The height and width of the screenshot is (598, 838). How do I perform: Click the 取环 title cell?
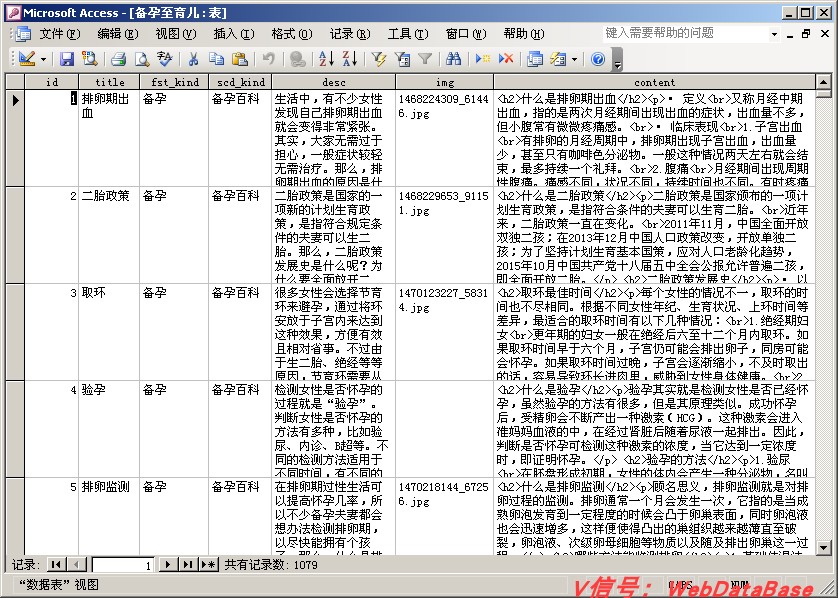(x=110, y=332)
